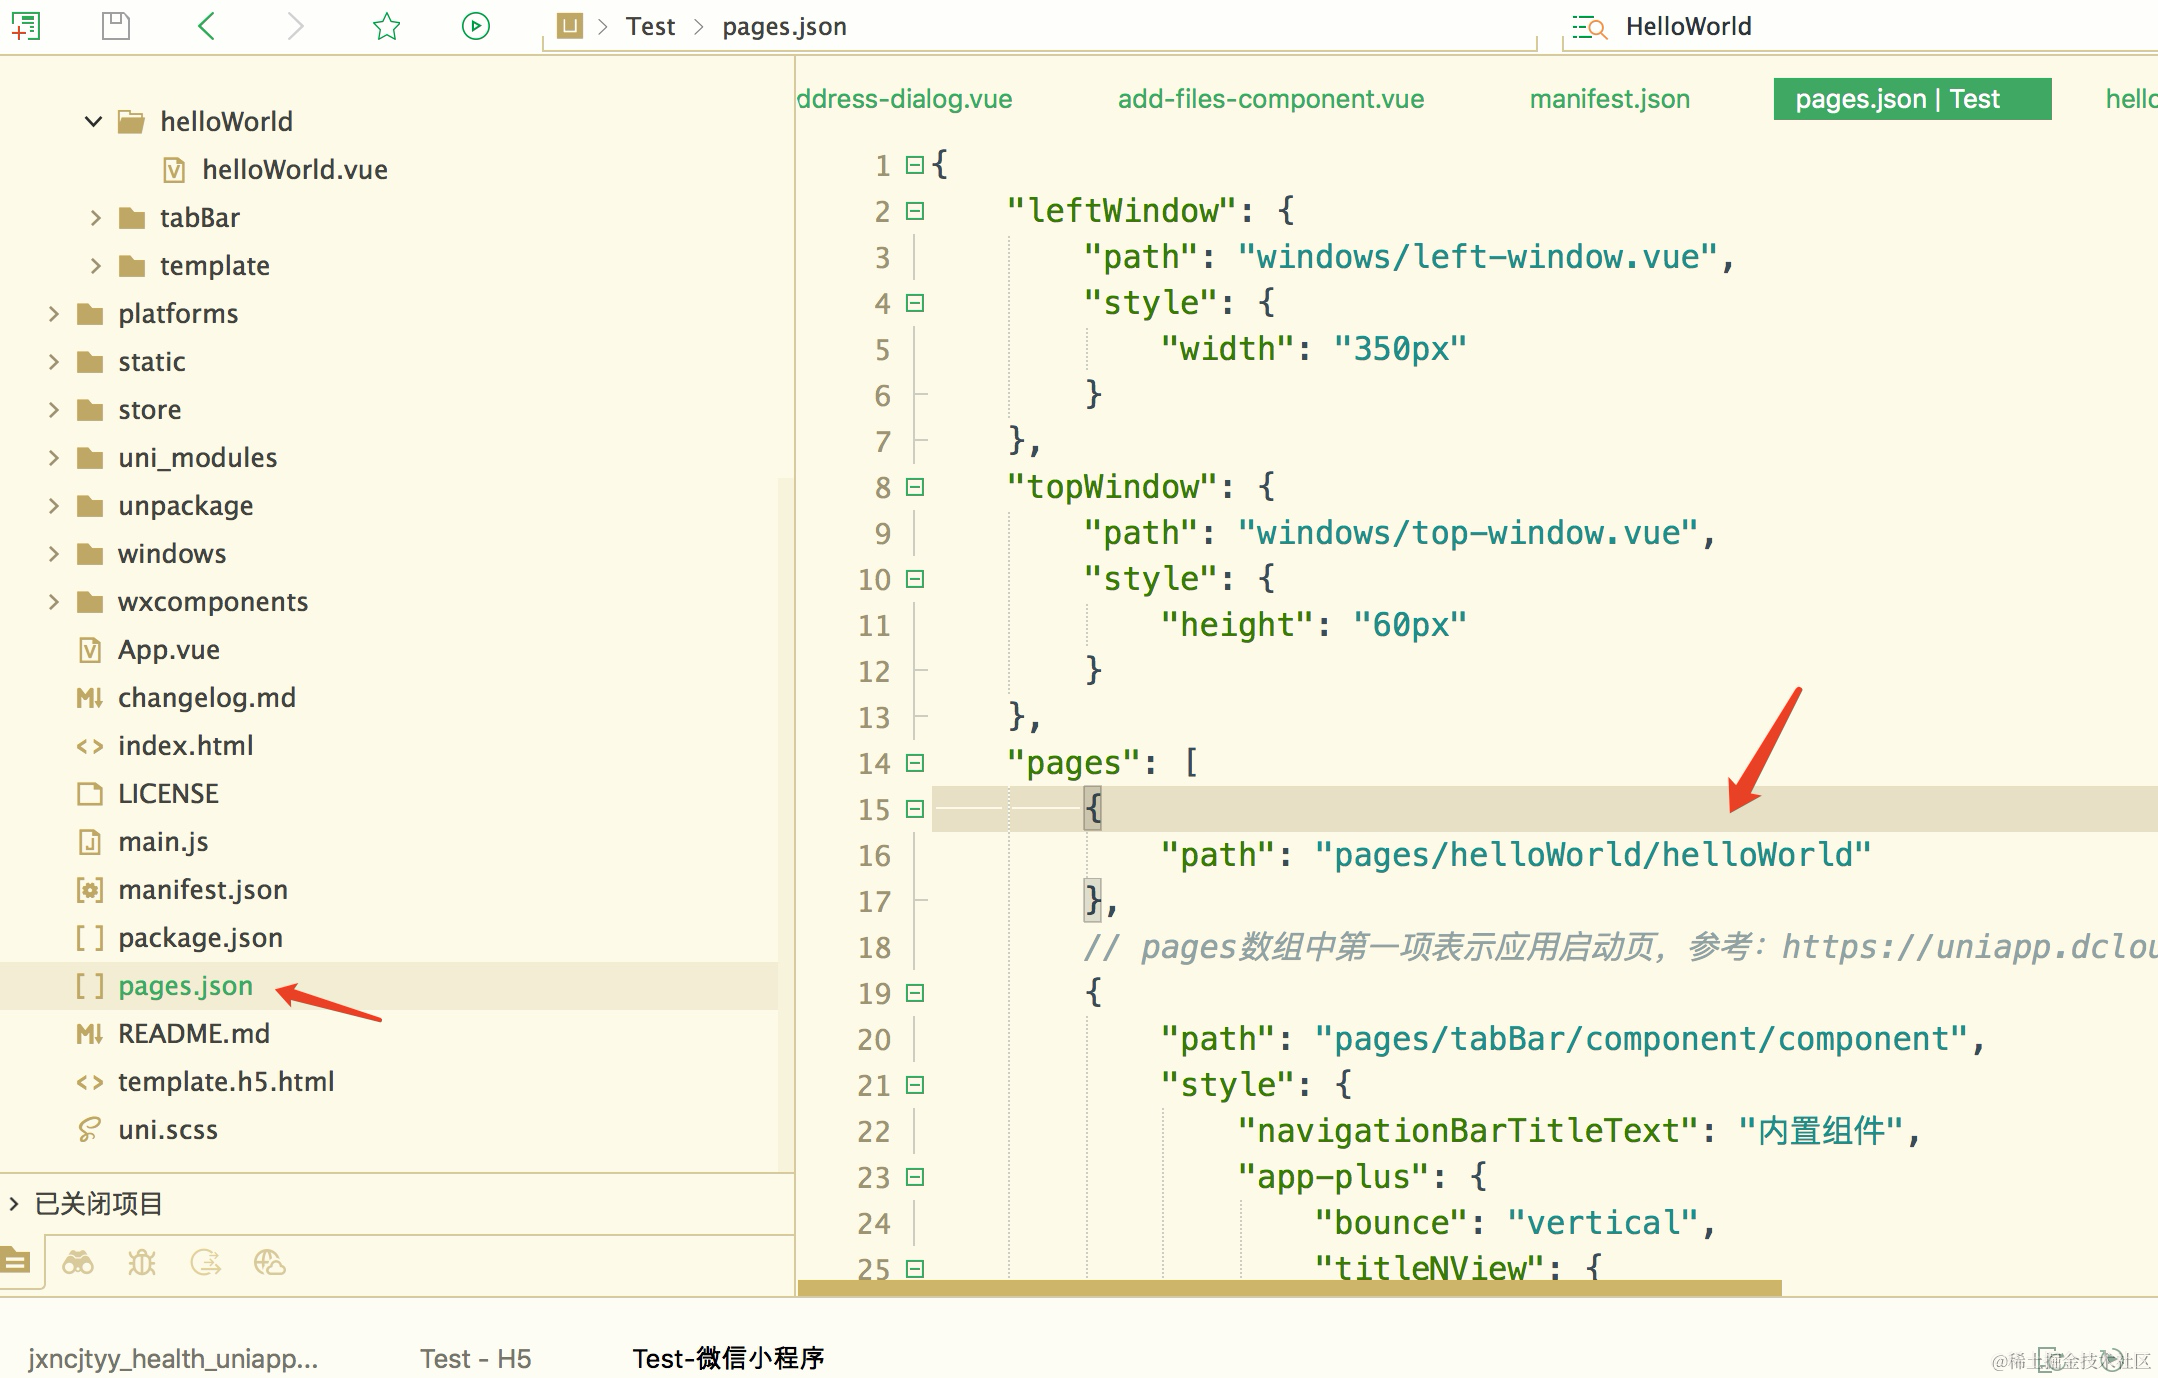Open the Test-微信小程序 console tab
2158x1378 pixels.
point(728,1358)
